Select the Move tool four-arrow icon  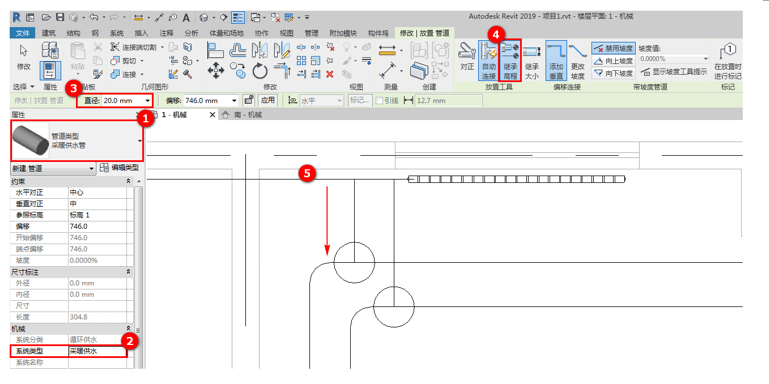click(x=216, y=71)
